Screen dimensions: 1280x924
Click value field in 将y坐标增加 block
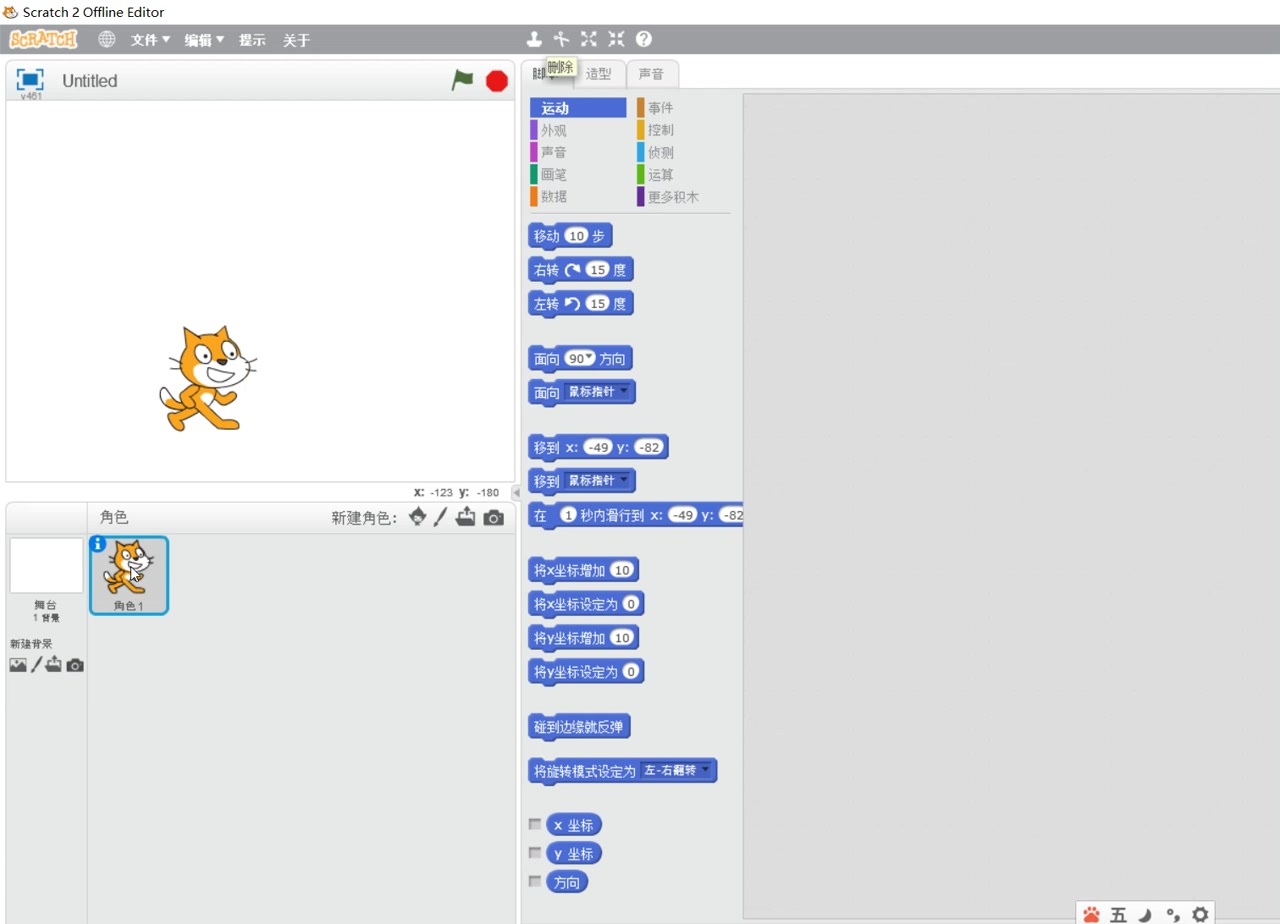click(x=622, y=638)
